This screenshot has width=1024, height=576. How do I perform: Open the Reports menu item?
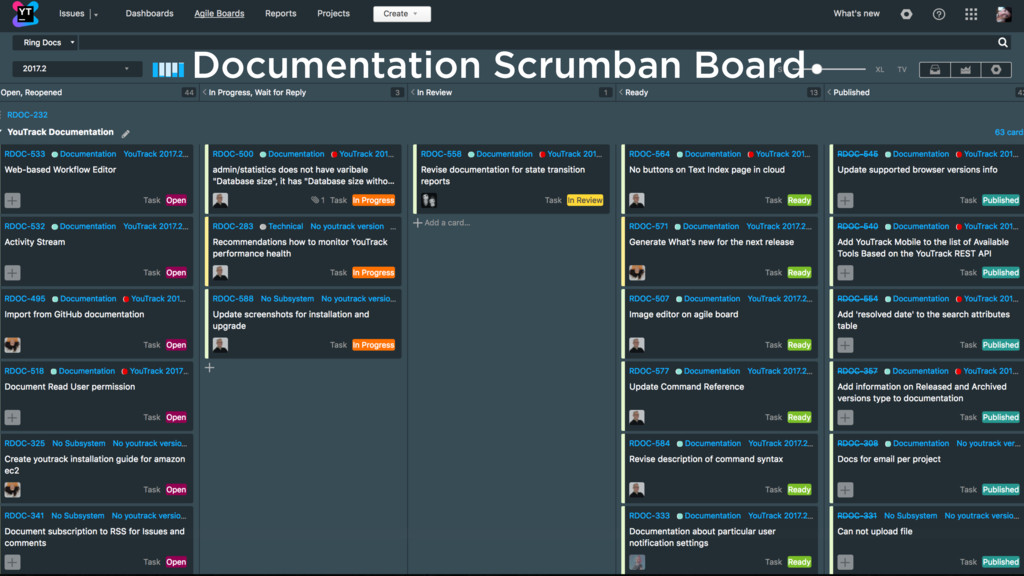[x=281, y=14]
